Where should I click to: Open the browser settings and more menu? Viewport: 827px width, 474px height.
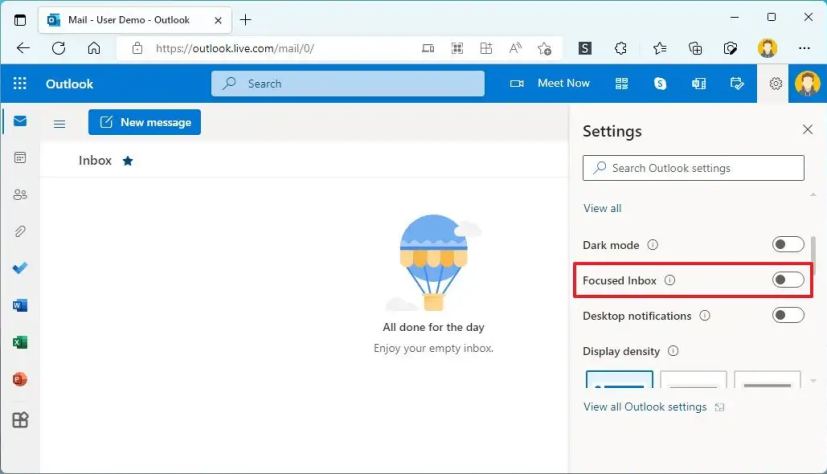coord(804,48)
